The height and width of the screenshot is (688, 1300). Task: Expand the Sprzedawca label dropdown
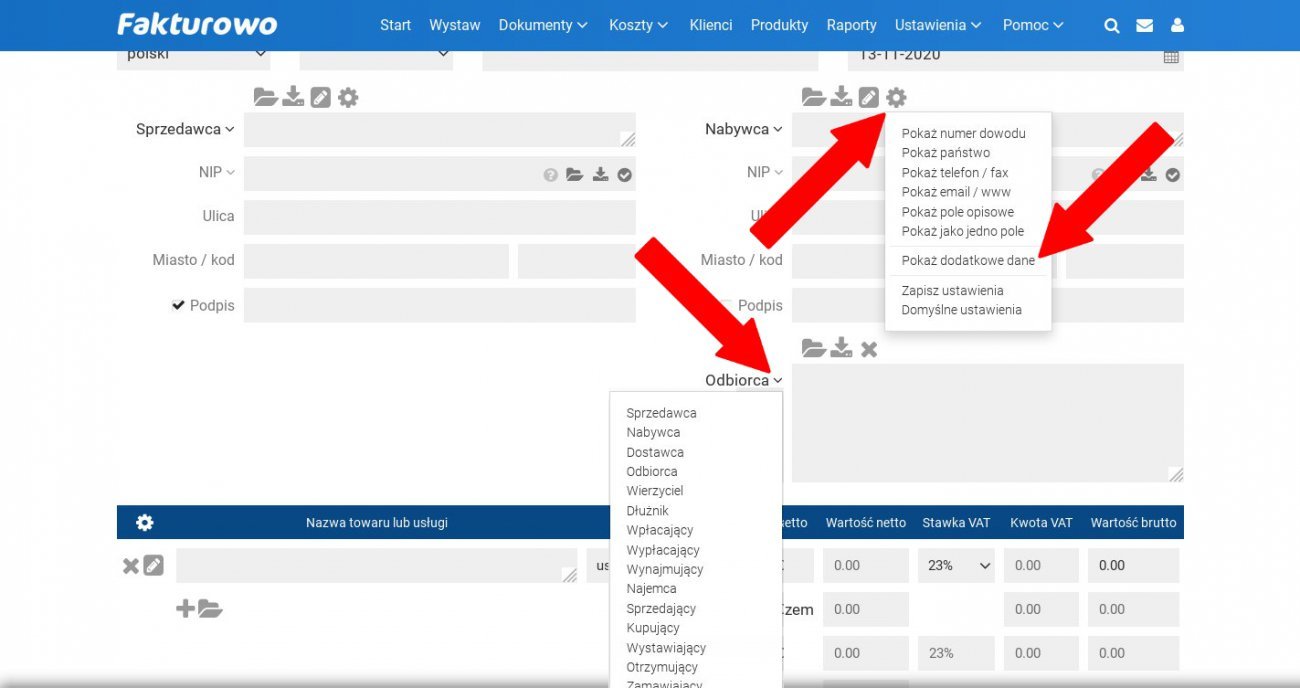click(x=185, y=129)
